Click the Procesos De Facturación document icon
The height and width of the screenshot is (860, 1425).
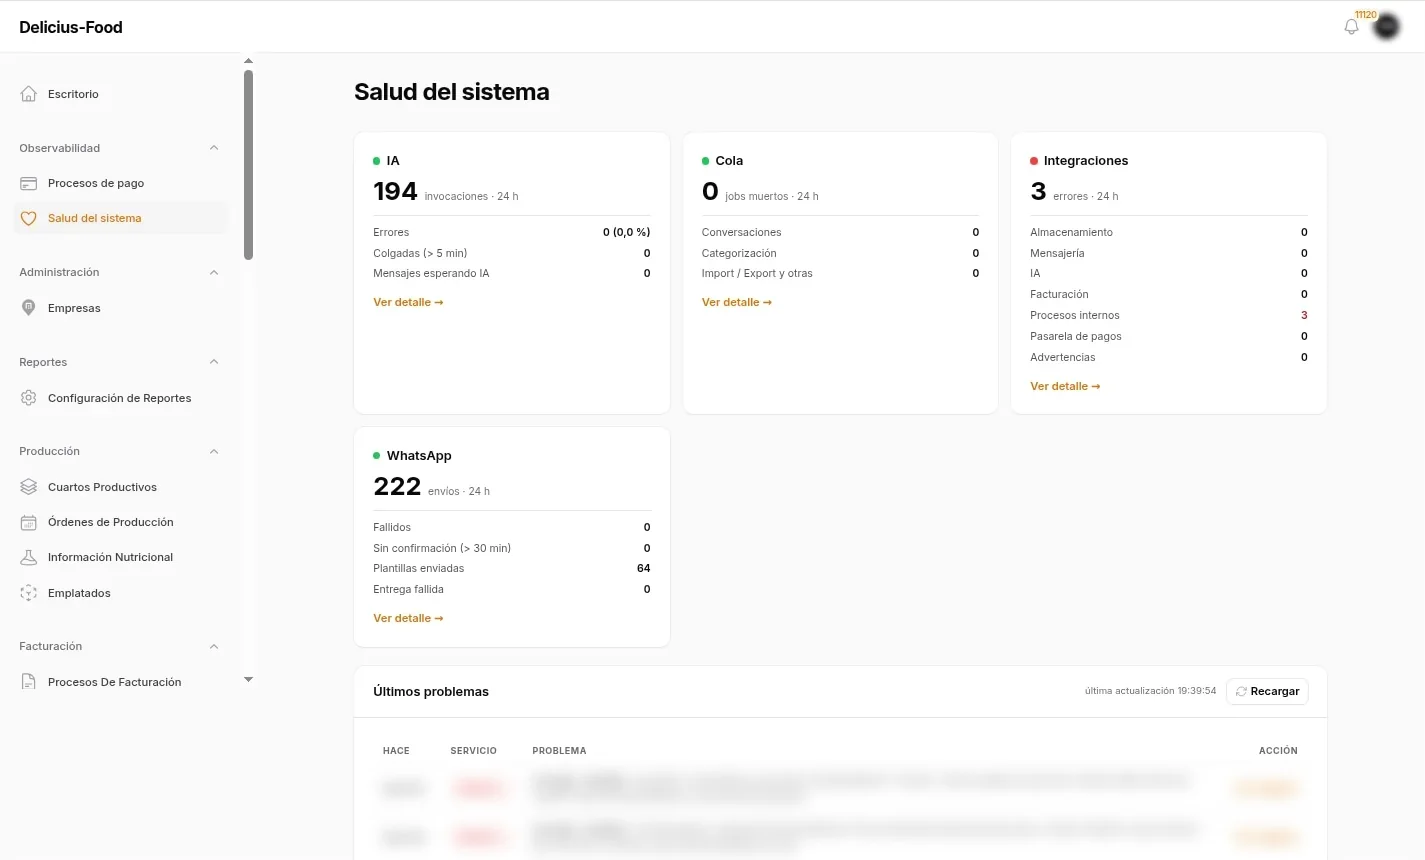click(29, 682)
